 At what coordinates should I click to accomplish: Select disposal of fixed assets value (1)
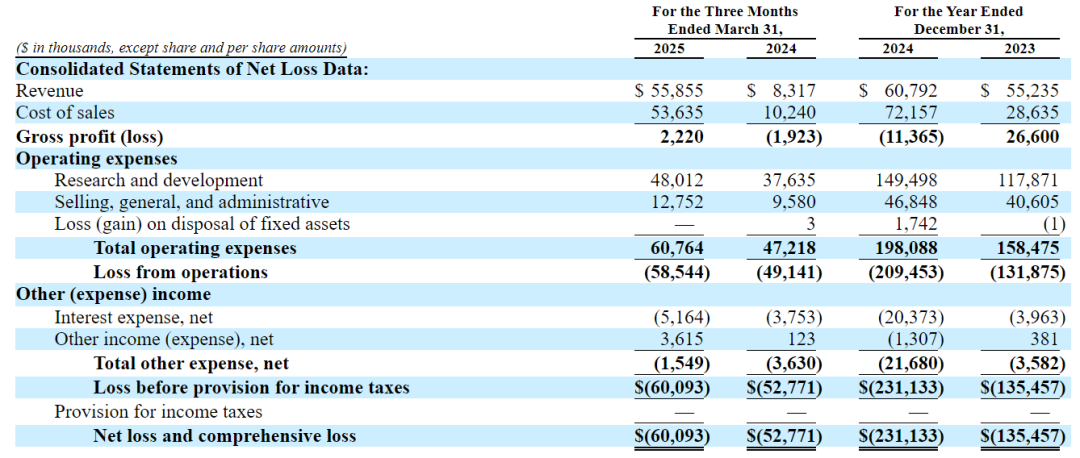(x=1054, y=224)
